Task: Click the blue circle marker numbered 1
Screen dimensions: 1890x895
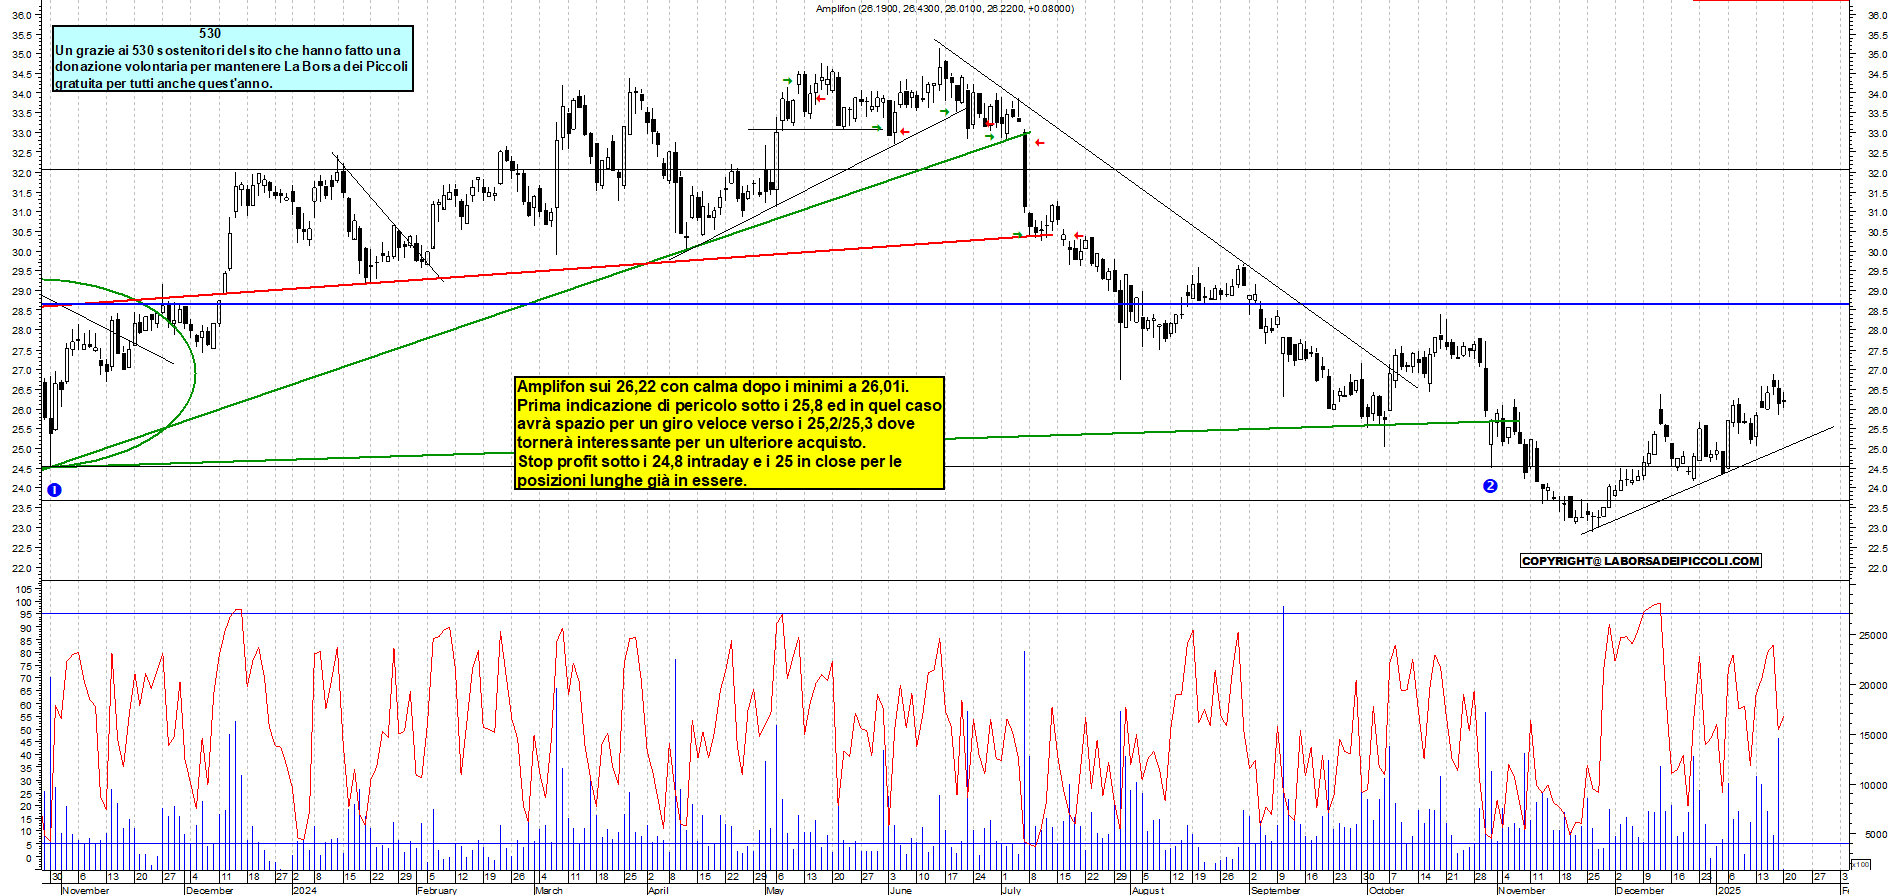Action: [x=54, y=490]
